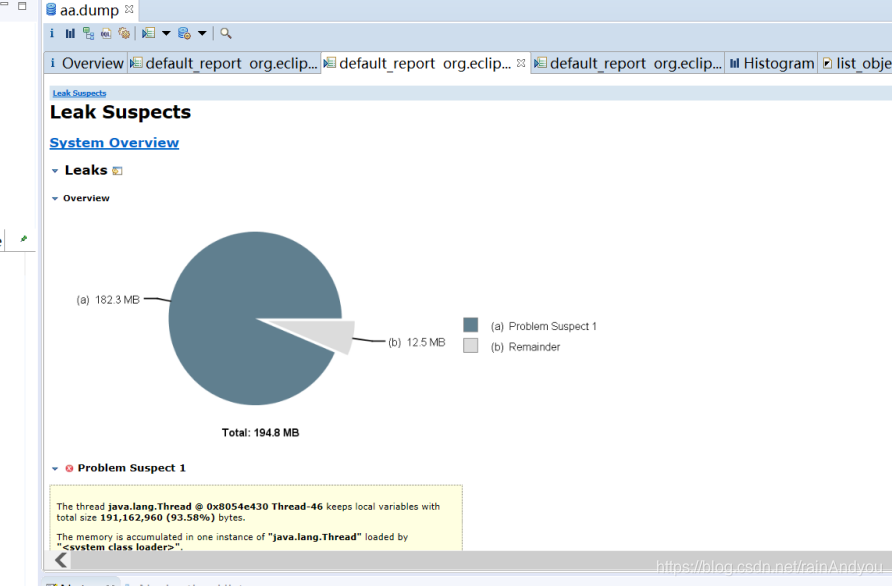Click the 'Thread-46' thread description text

click(297, 506)
